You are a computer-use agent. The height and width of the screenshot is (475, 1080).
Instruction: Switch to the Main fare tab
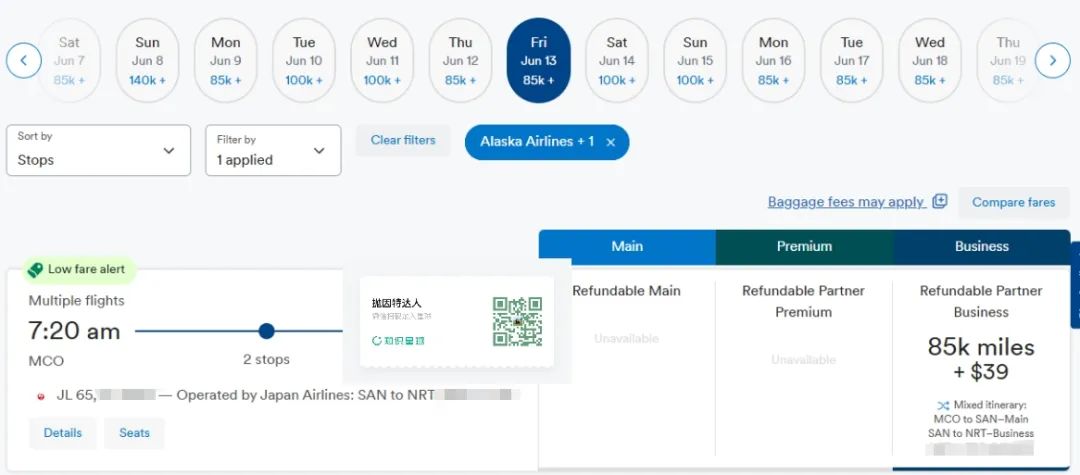[627, 246]
